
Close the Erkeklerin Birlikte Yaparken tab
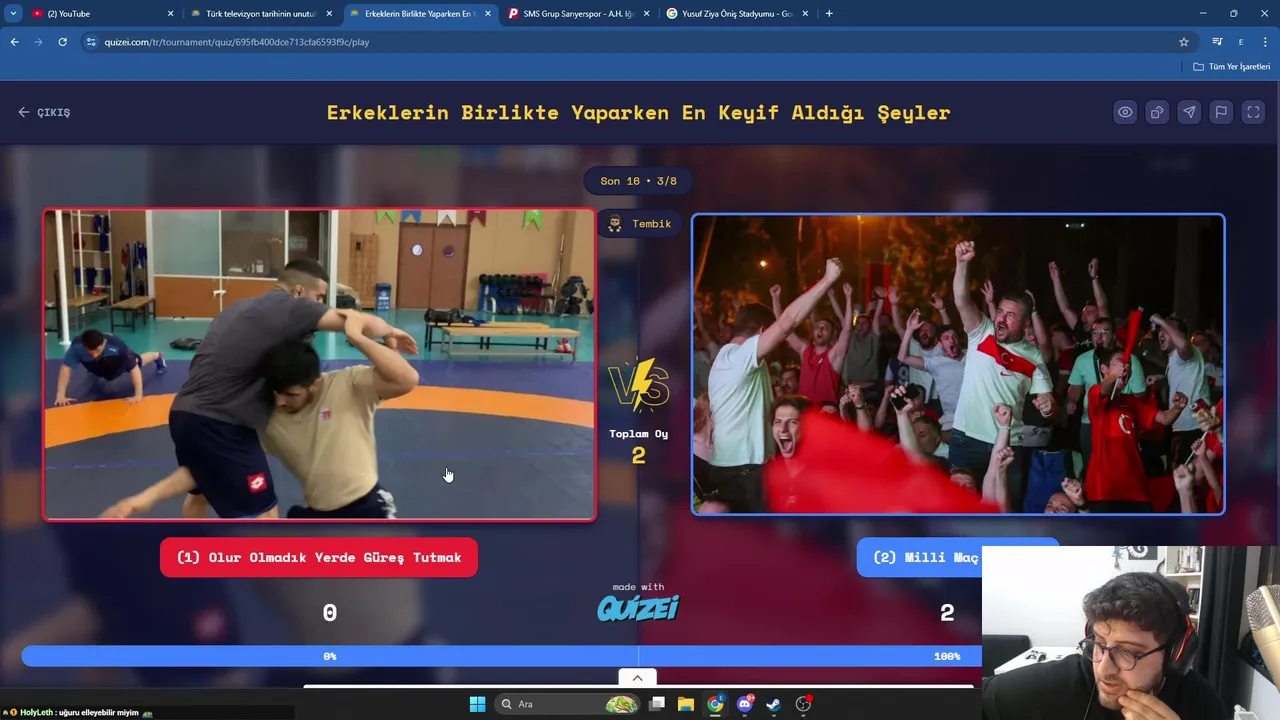(488, 14)
